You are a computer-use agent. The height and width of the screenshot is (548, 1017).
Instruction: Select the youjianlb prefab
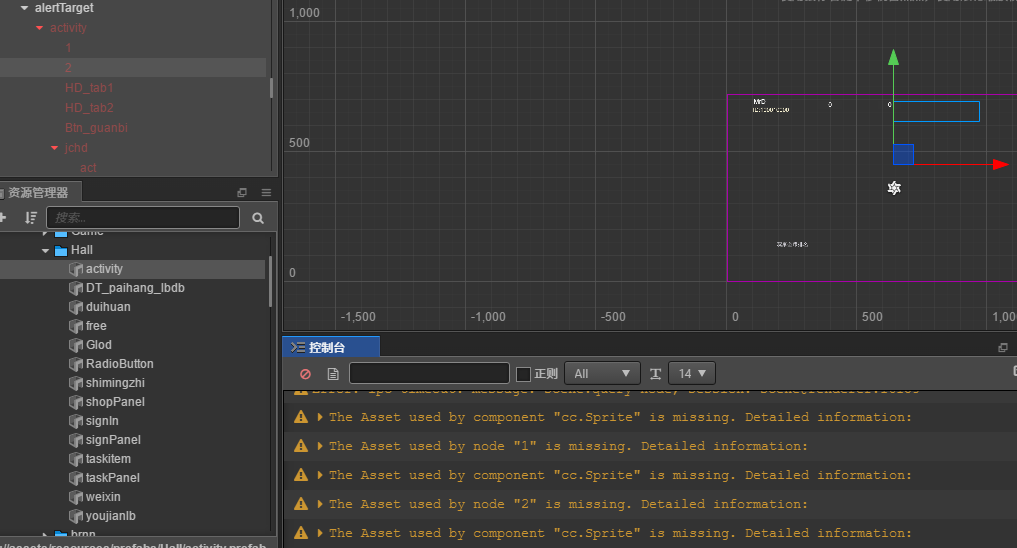tap(110, 516)
